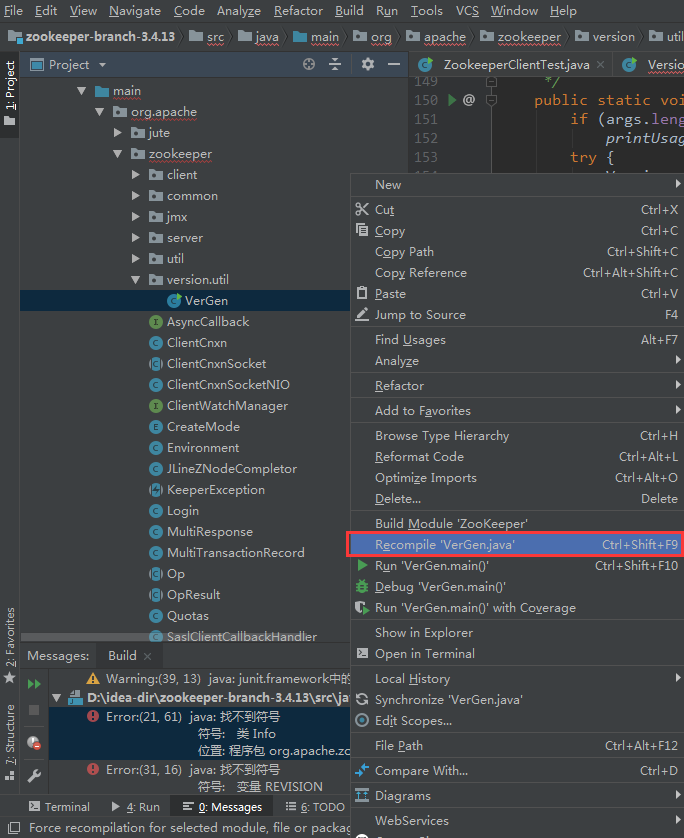Toggle the 0: Messages tool window

pos(222,807)
